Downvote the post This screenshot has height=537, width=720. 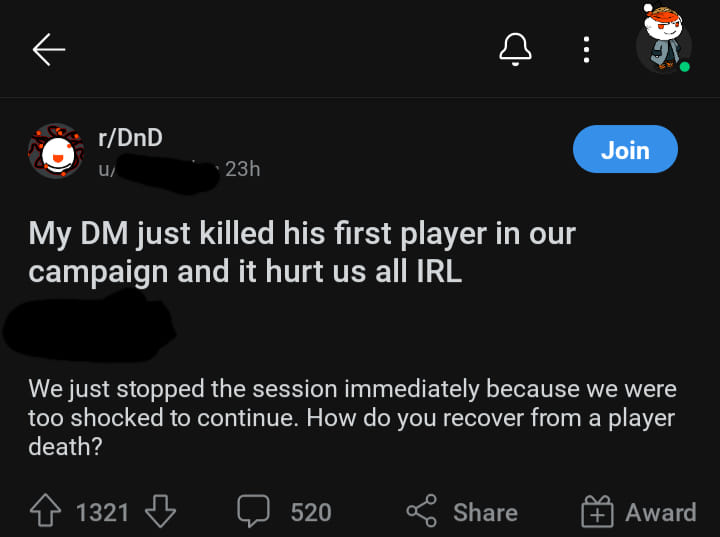coord(160,512)
